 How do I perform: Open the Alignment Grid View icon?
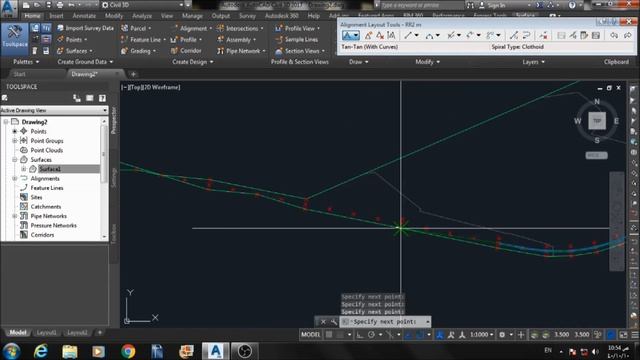(596, 36)
